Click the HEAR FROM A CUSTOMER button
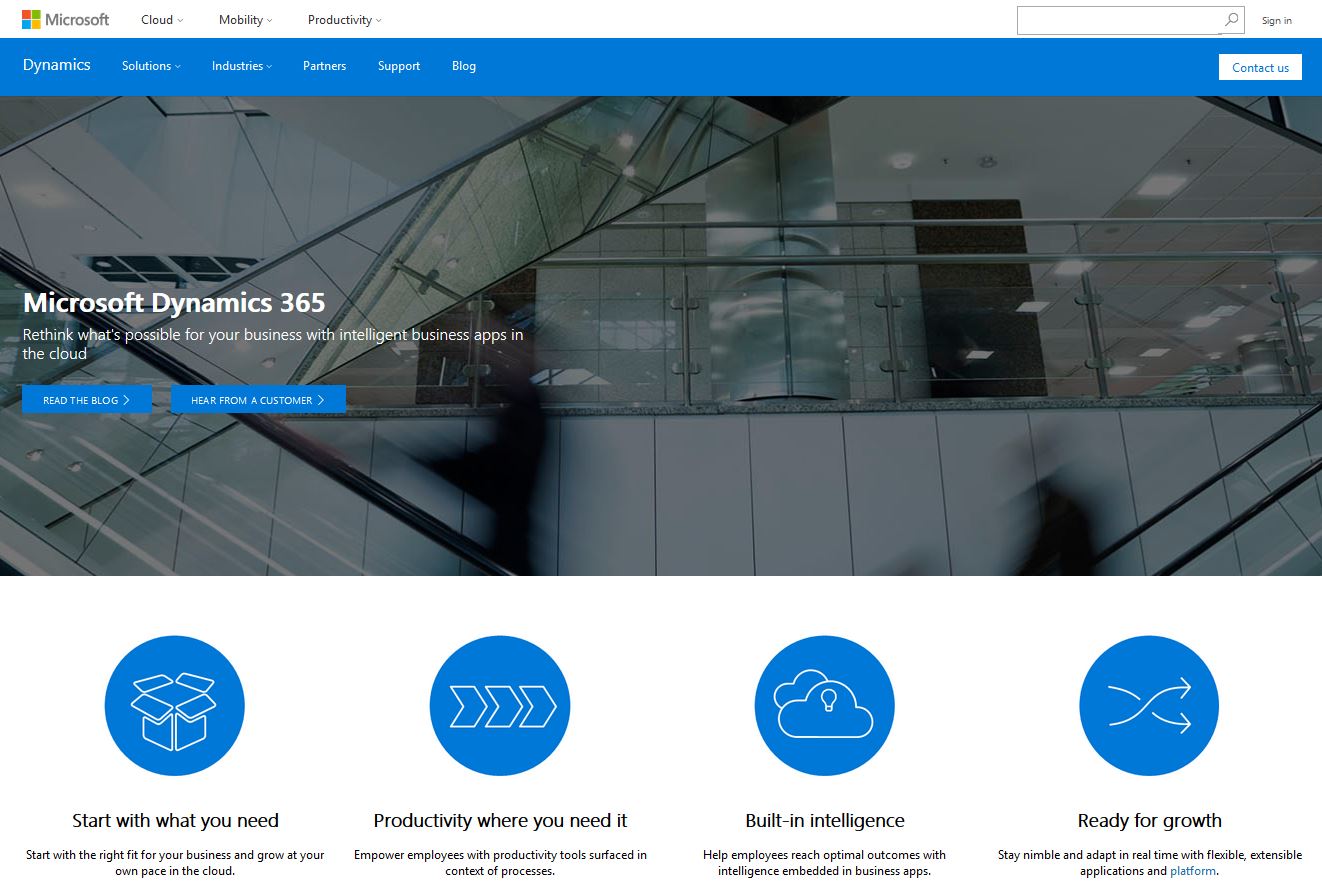Image resolution: width=1322 pixels, height=895 pixels. pos(258,400)
